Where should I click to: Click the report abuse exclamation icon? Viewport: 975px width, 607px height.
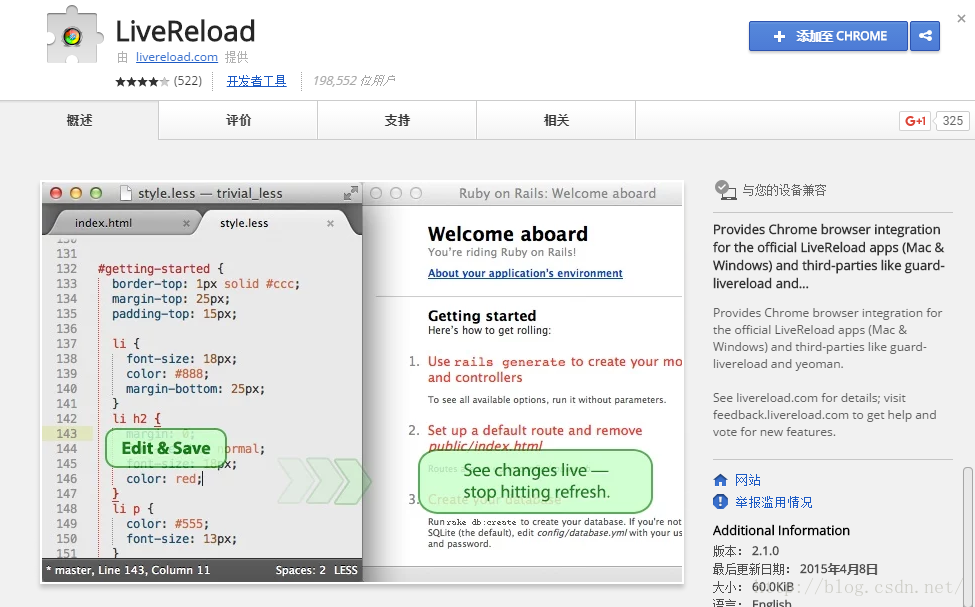coord(720,501)
